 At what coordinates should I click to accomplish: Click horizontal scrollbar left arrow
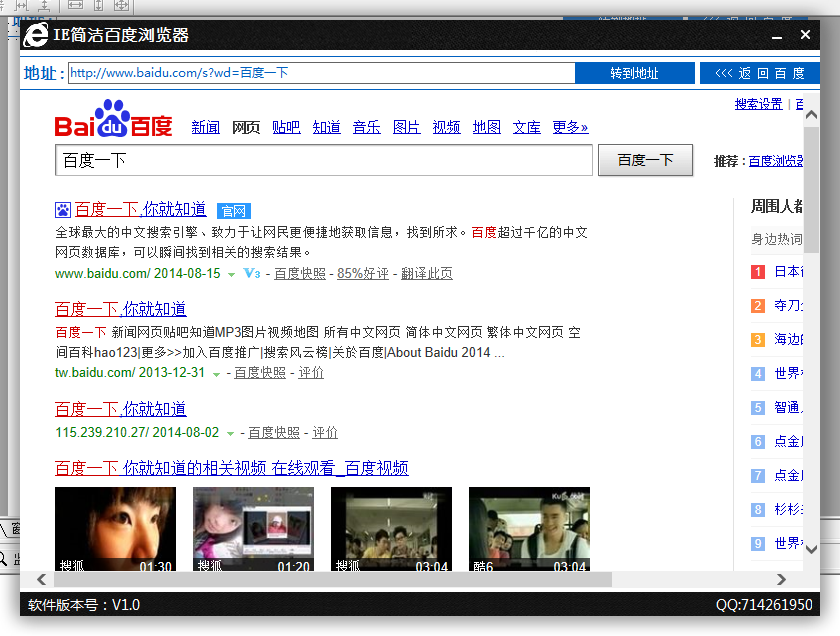click(x=41, y=579)
